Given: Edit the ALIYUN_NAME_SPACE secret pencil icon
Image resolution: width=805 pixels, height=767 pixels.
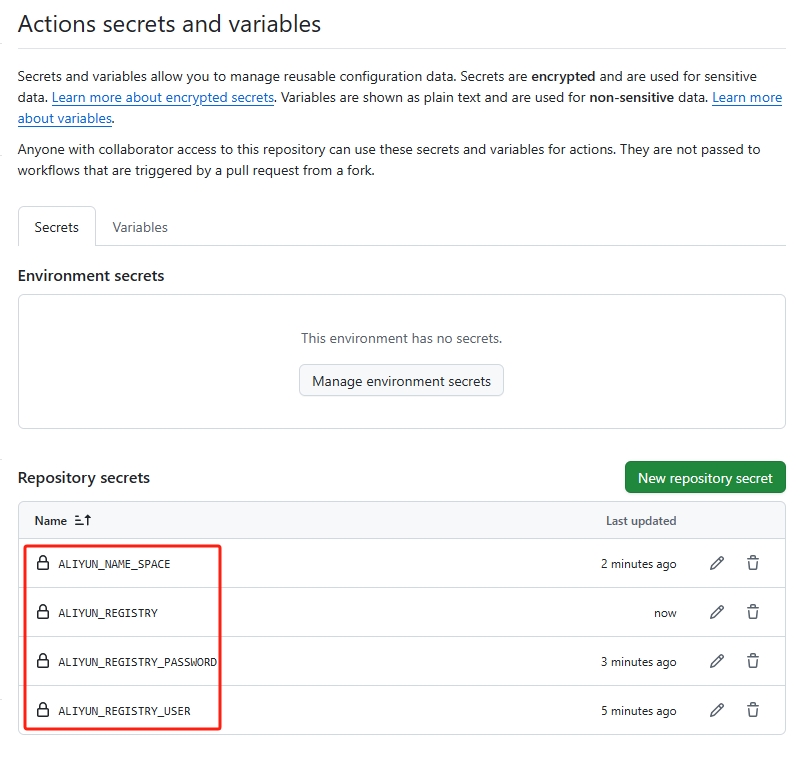Looking at the screenshot, I should click(716, 564).
